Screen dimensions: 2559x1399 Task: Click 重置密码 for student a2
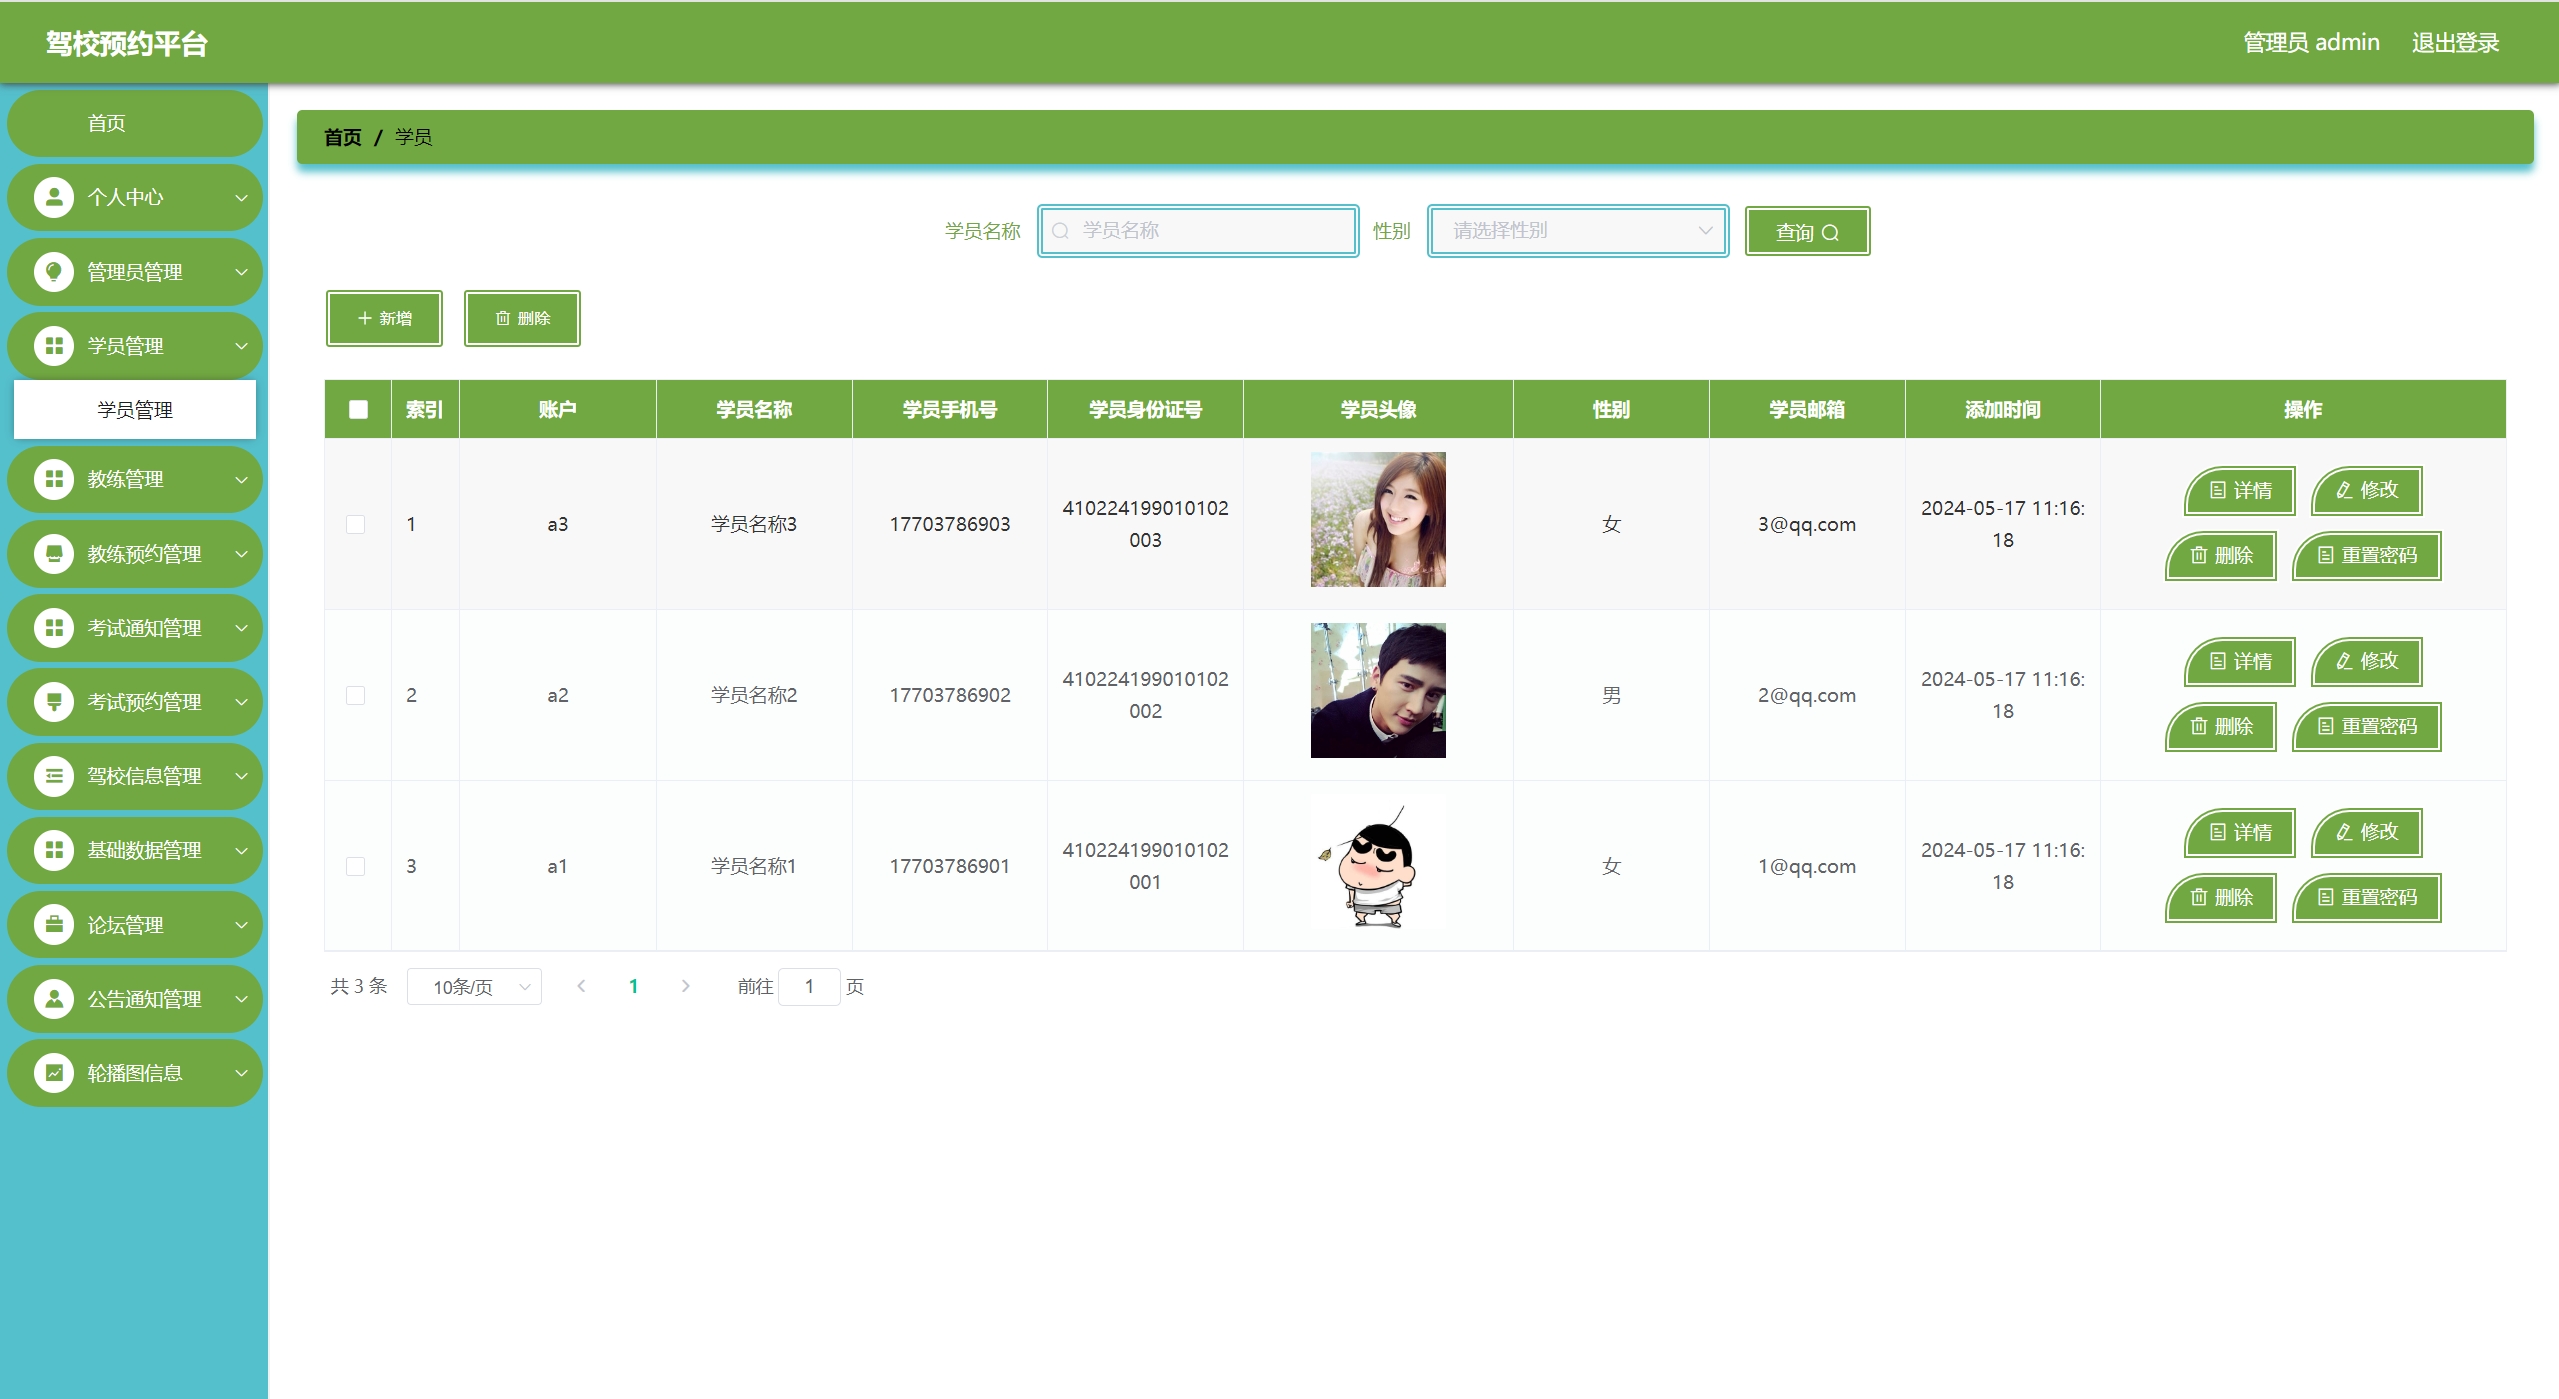[2366, 726]
